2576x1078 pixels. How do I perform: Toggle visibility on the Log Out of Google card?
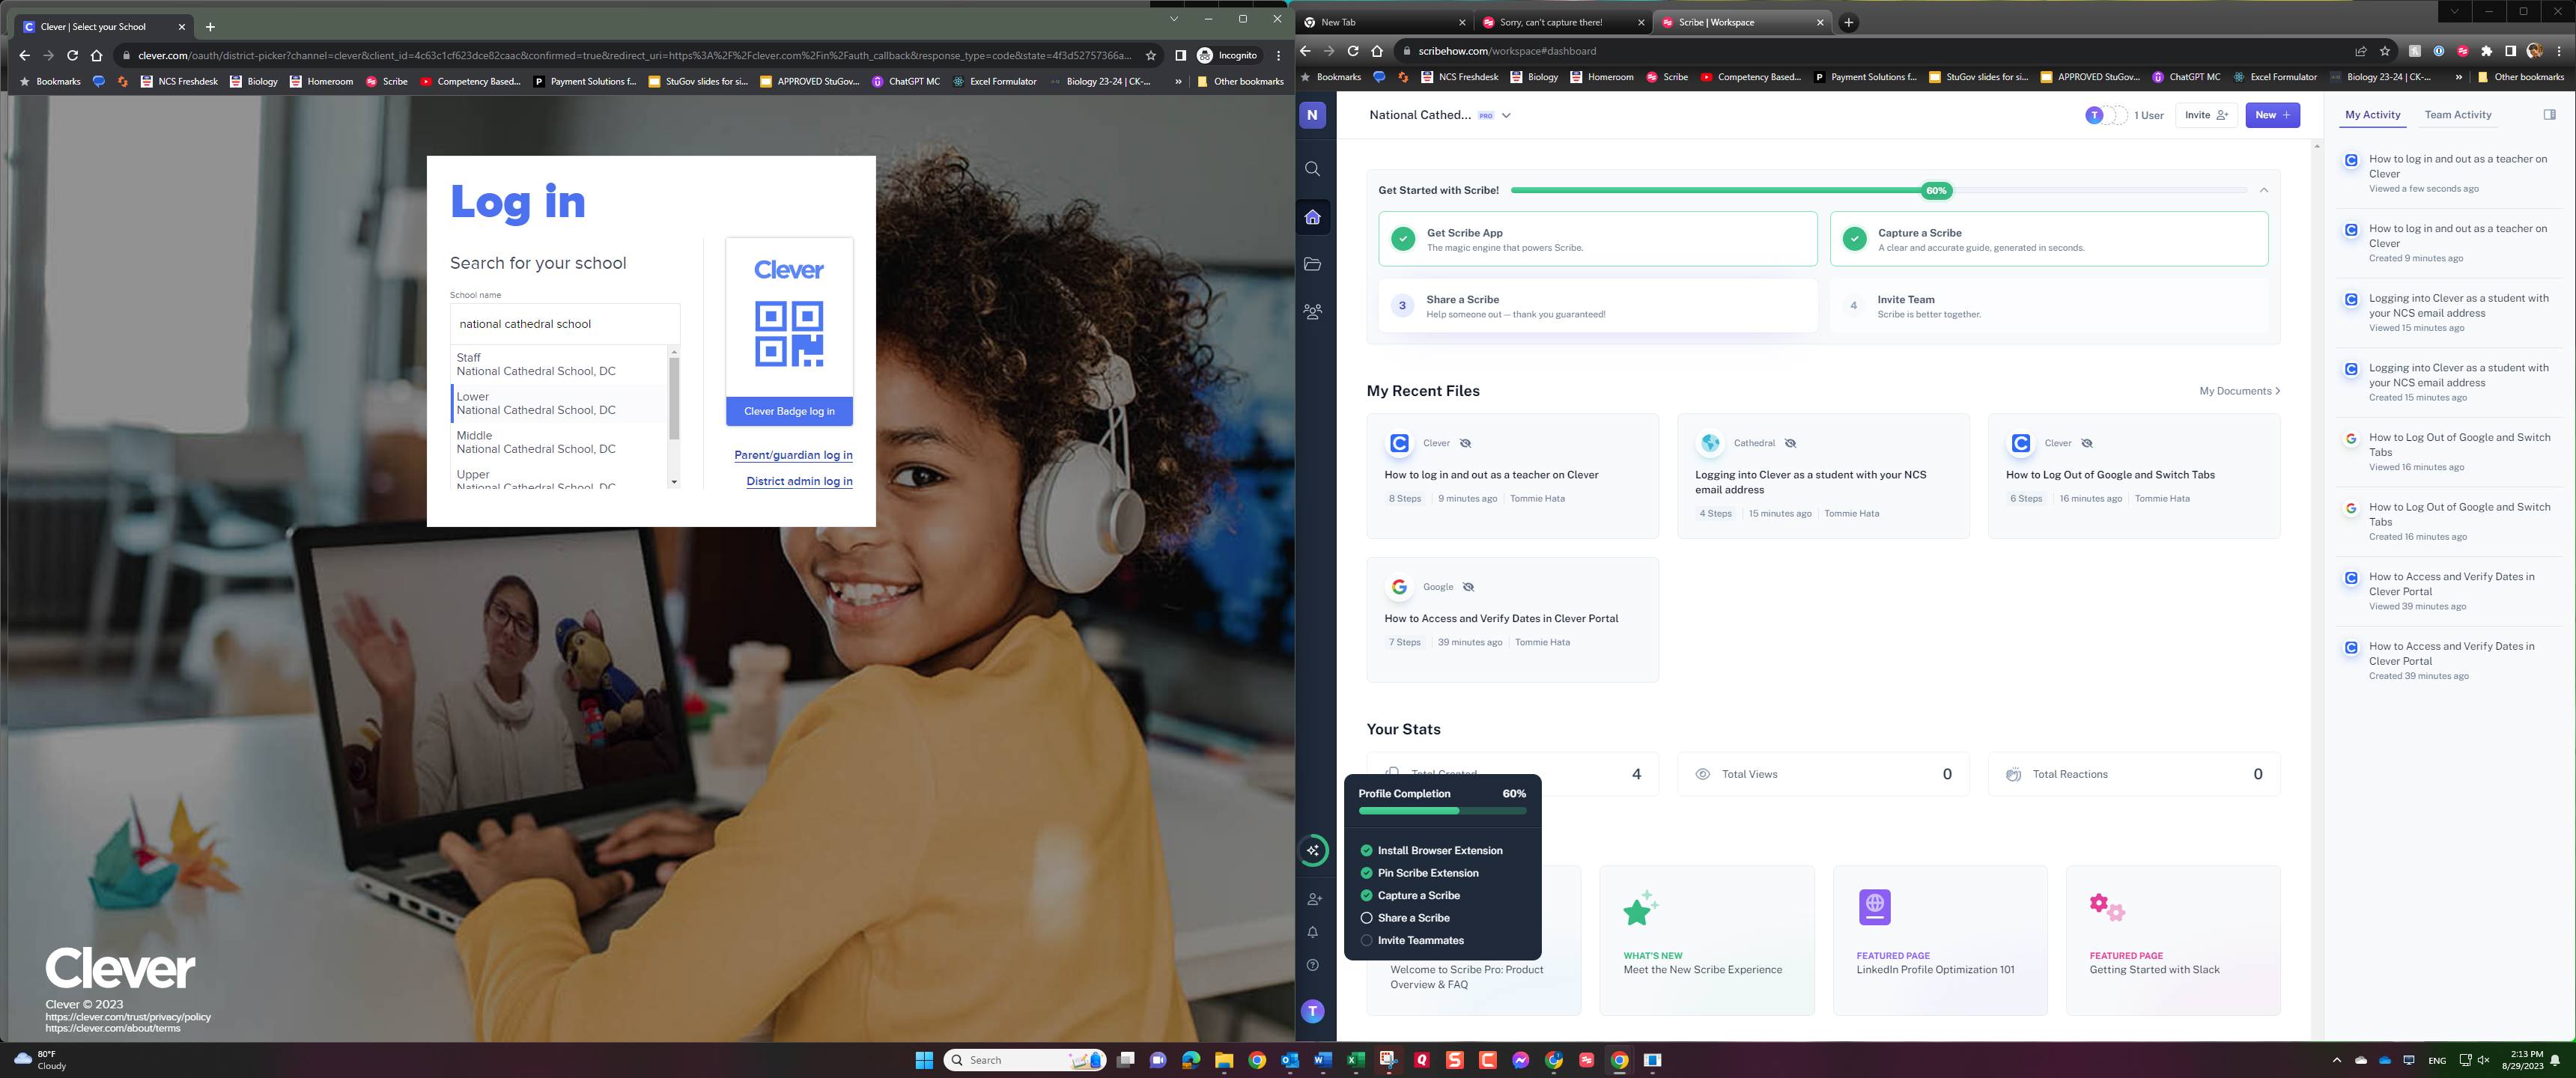(x=2087, y=443)
